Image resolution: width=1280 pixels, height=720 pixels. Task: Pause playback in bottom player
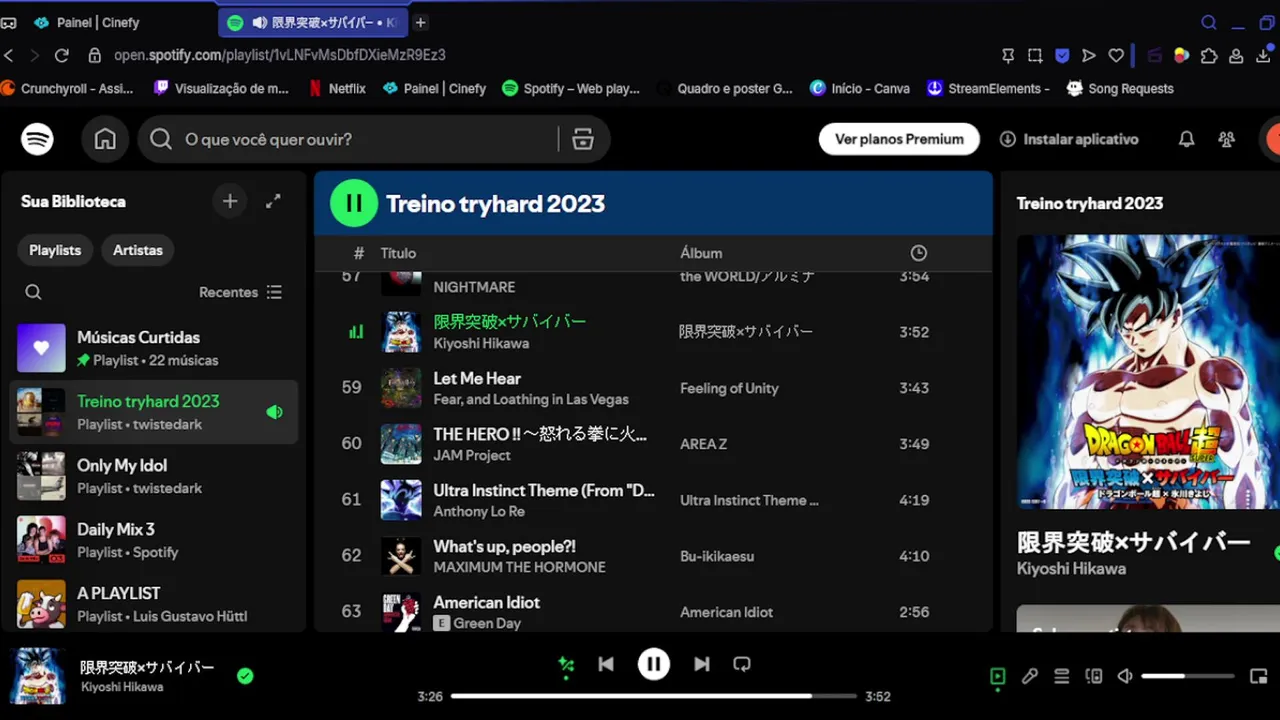pyautogui.click(x=654, y=664)
